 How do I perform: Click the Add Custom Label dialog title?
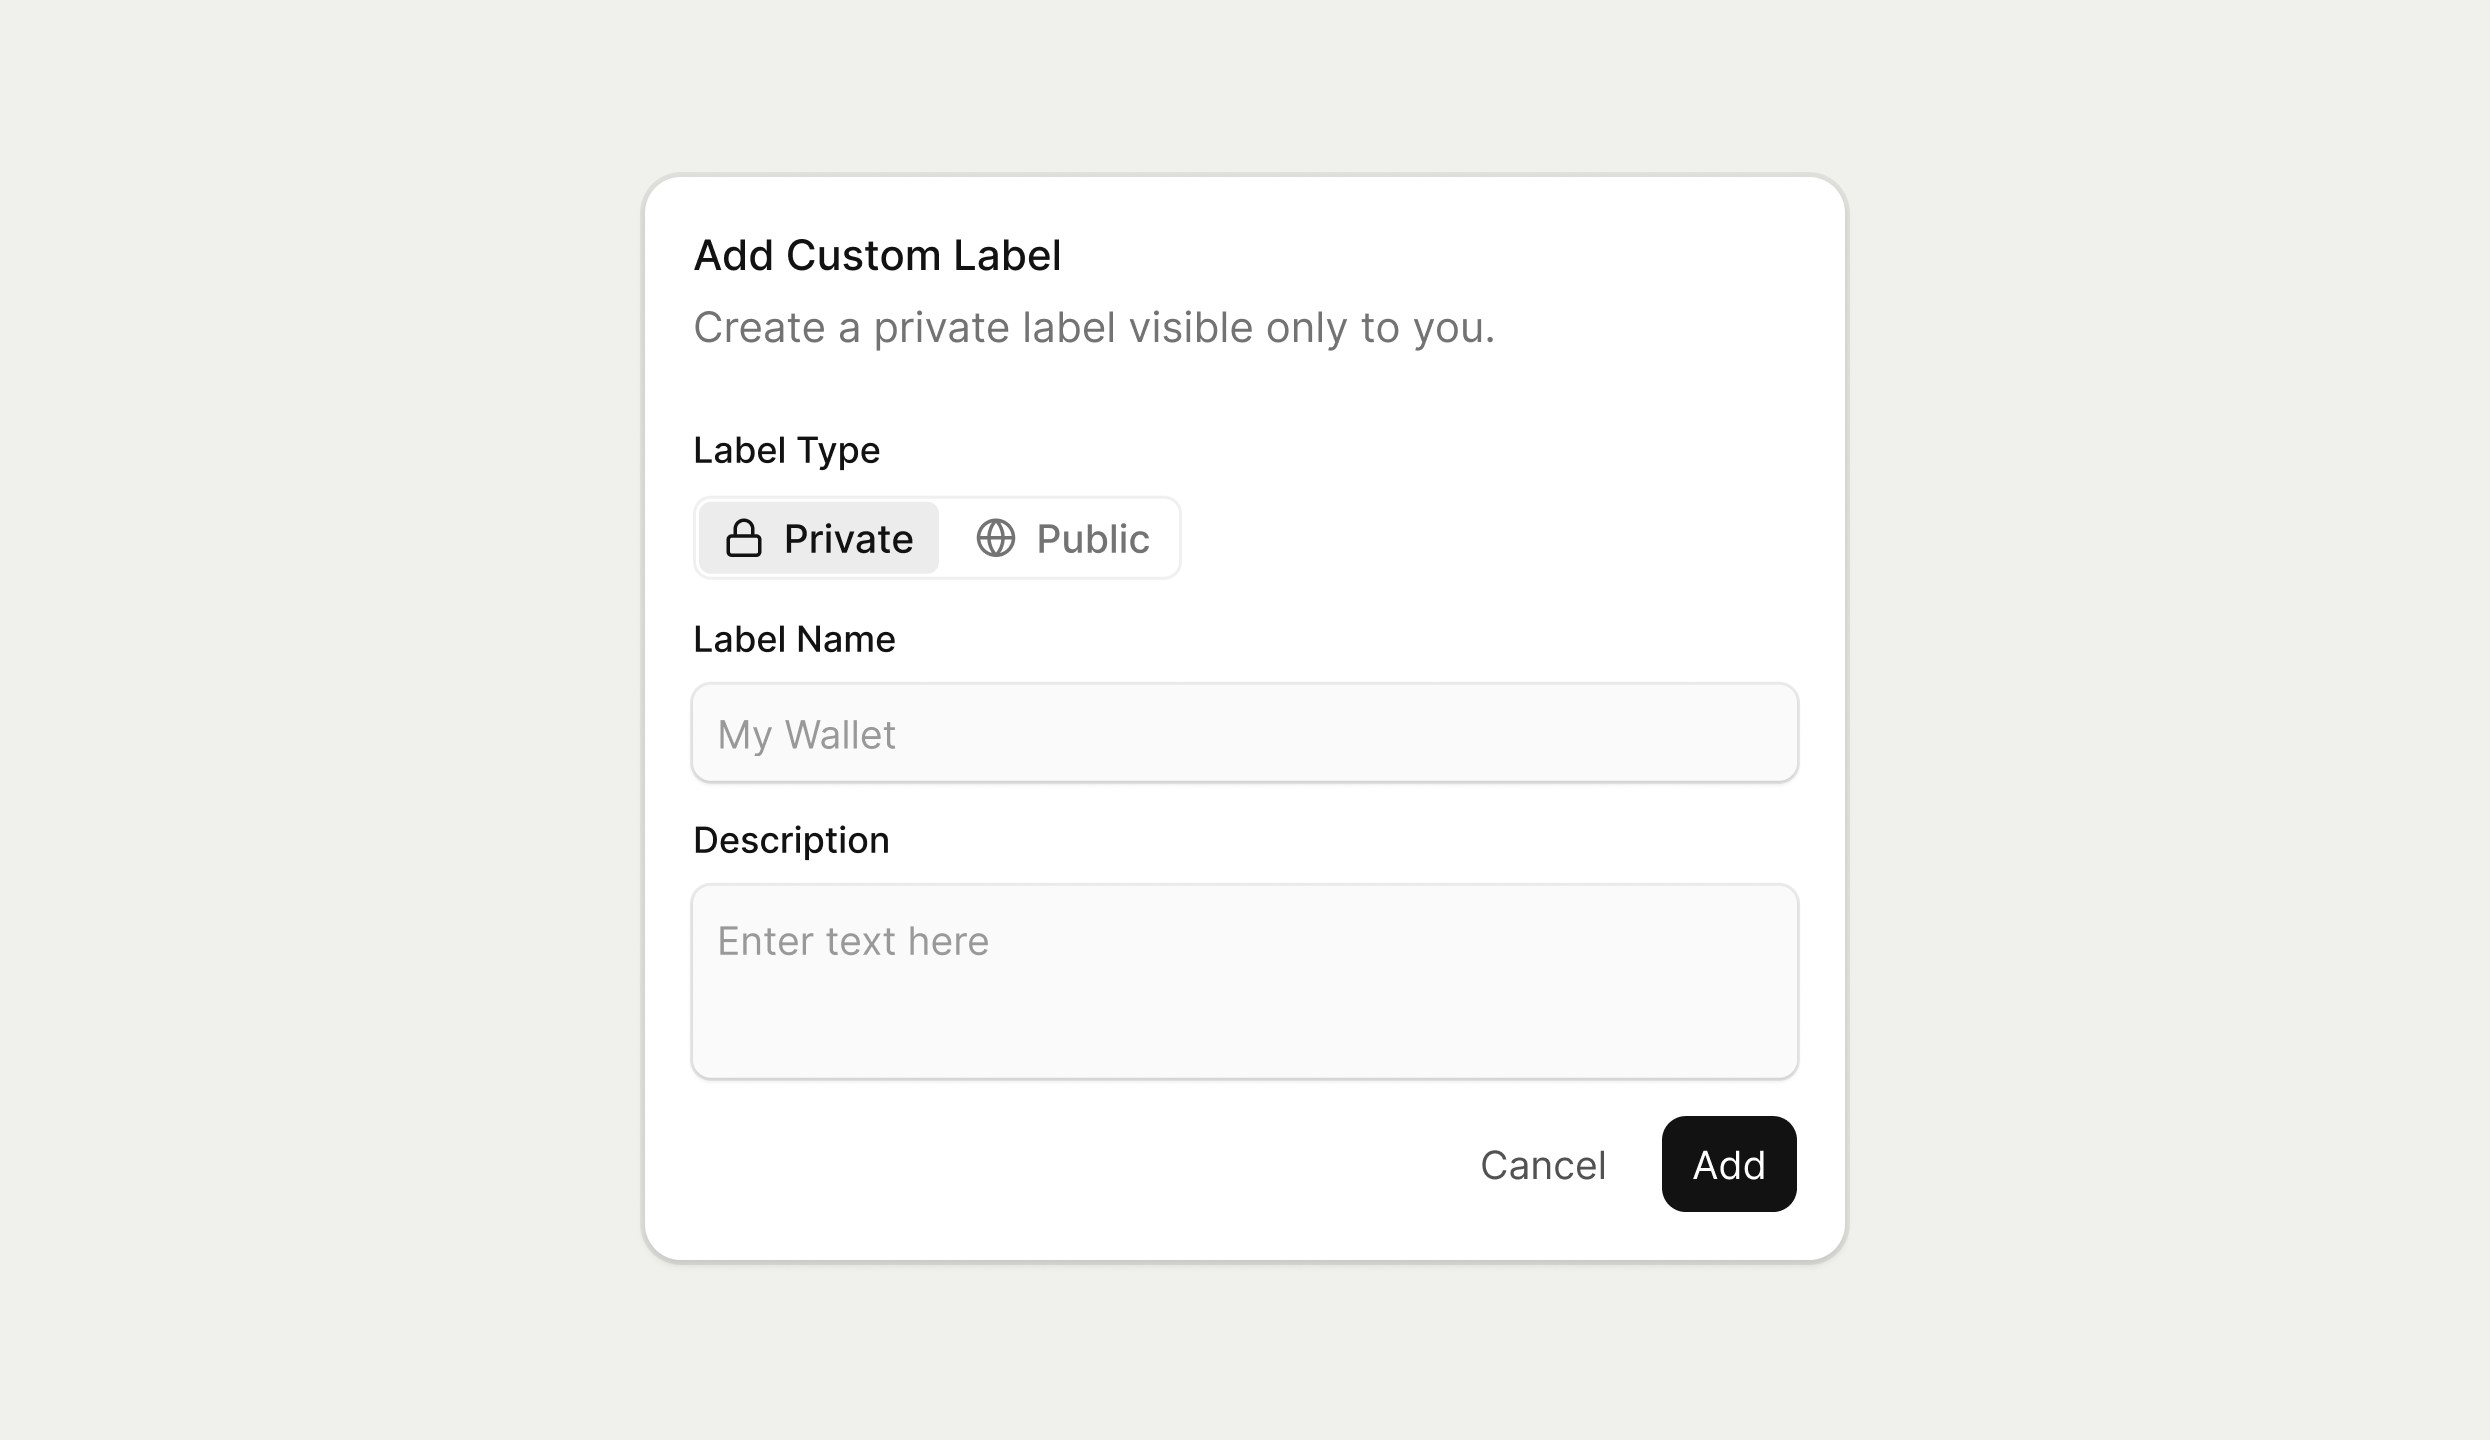pos(878,256)
